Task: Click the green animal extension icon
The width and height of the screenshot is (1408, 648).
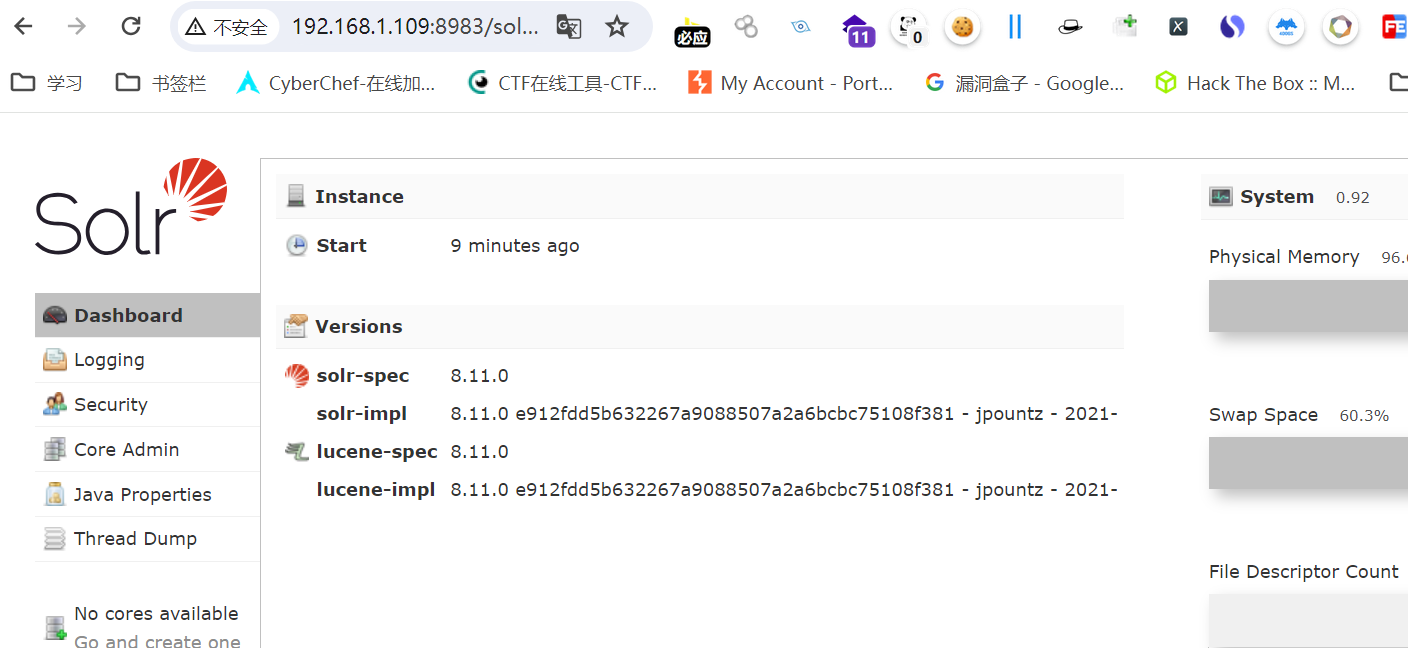Action: click(1125, 27)
